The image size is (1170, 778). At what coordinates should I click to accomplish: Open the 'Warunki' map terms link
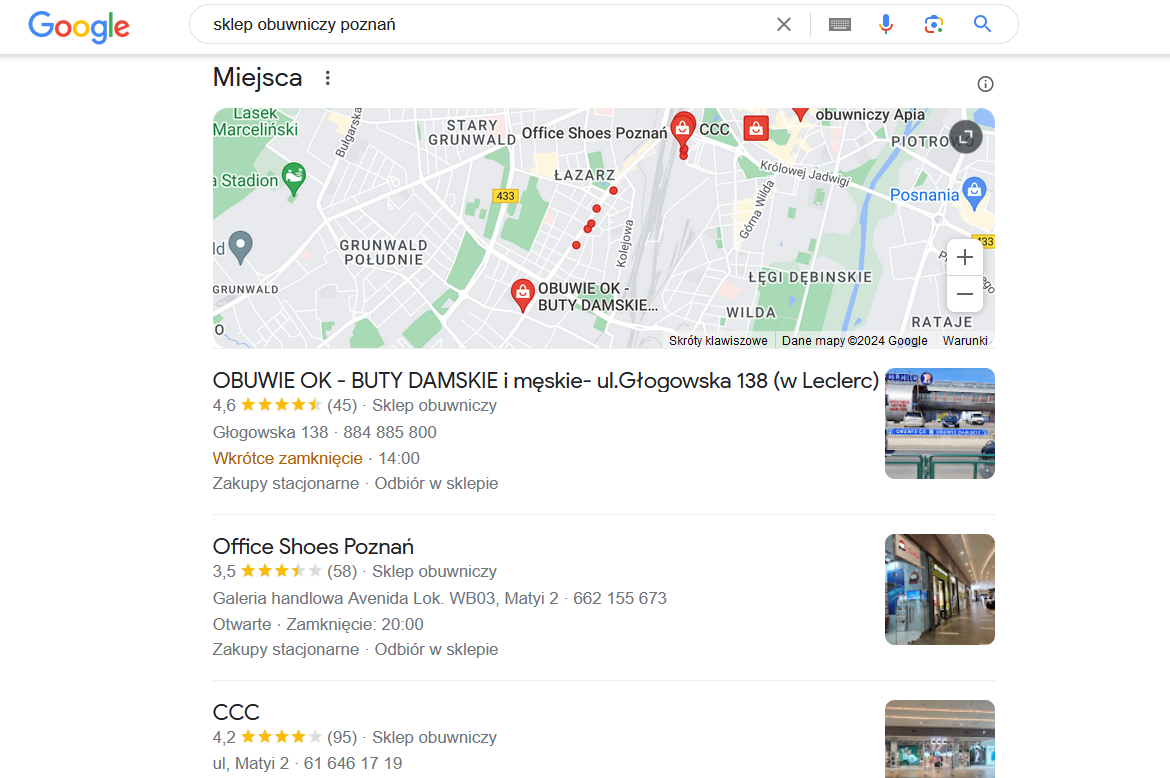coord(965,341)
